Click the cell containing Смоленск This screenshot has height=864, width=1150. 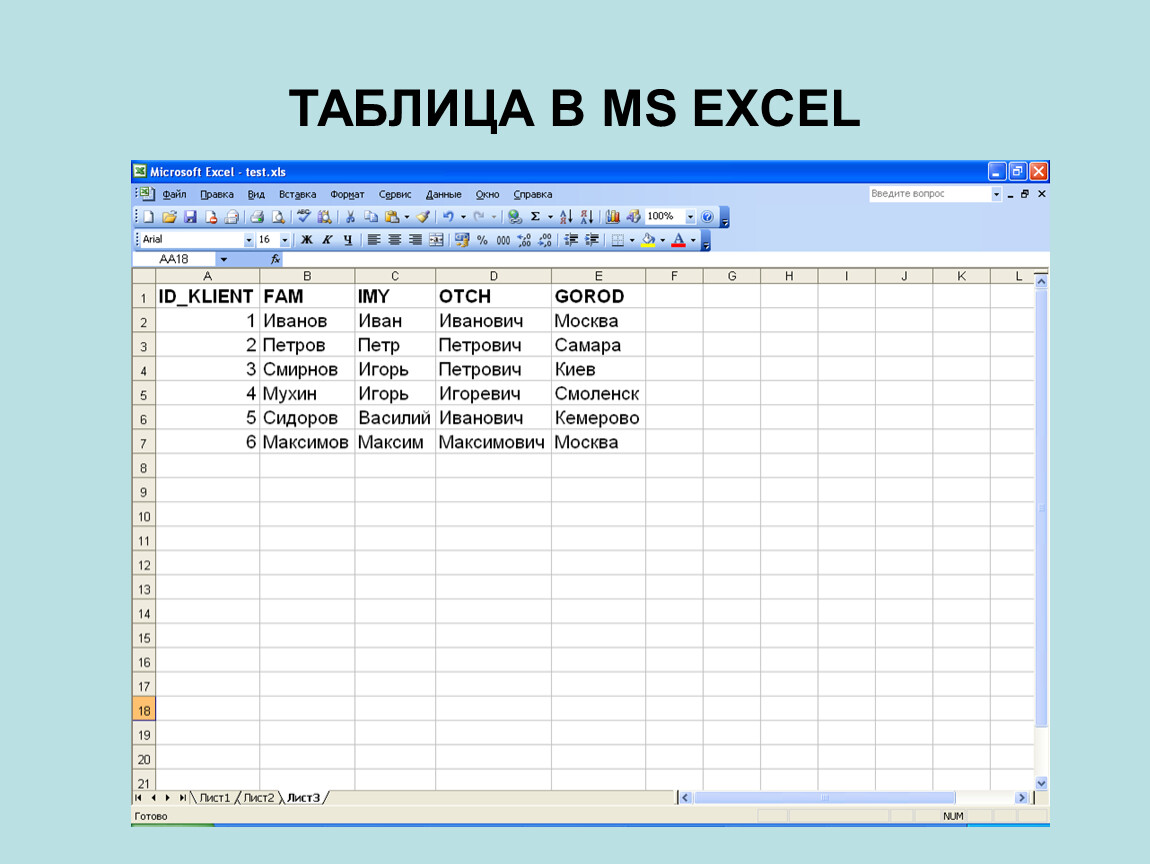598,394
